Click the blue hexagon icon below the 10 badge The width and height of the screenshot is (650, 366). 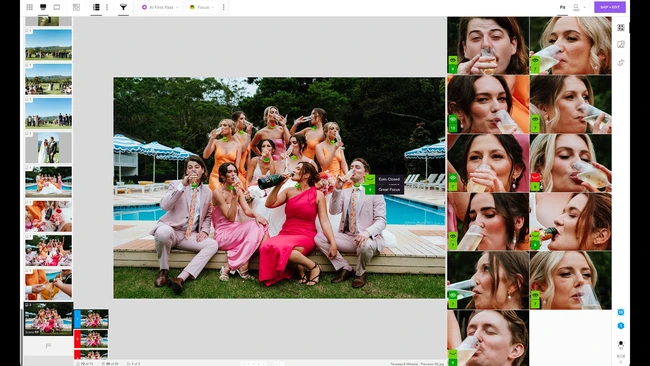click(x=621, y=326)
